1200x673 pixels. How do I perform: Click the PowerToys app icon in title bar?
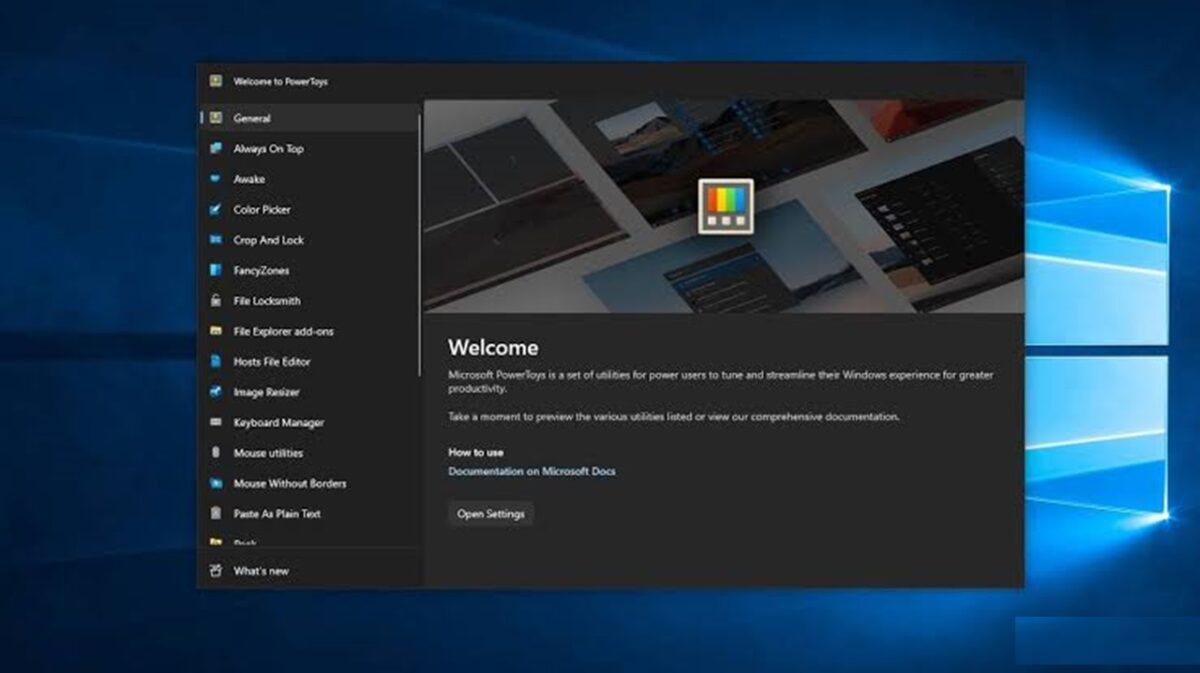pyautogui.click(x=215, y=81)
